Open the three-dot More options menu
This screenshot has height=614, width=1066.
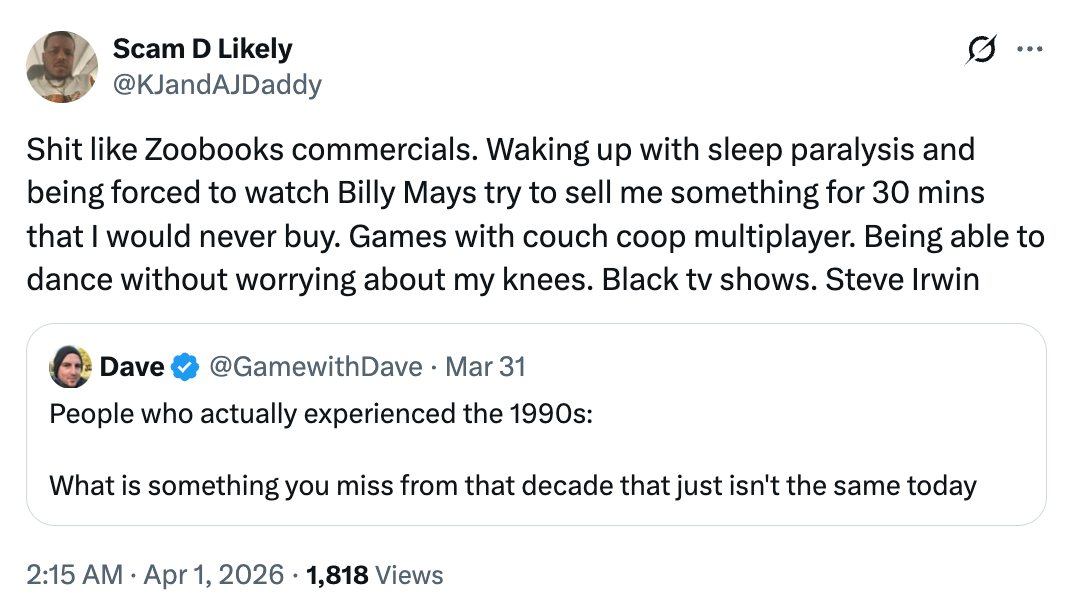tap(1029, 50)
